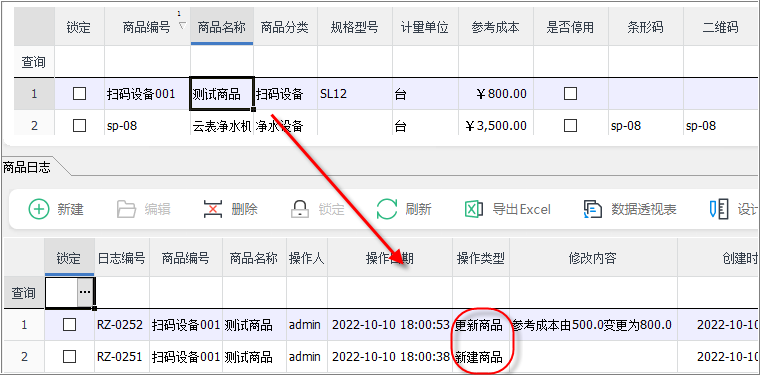760x375 pixels.
Task: Click 规格型号 column header
Action: click(354, 27)
